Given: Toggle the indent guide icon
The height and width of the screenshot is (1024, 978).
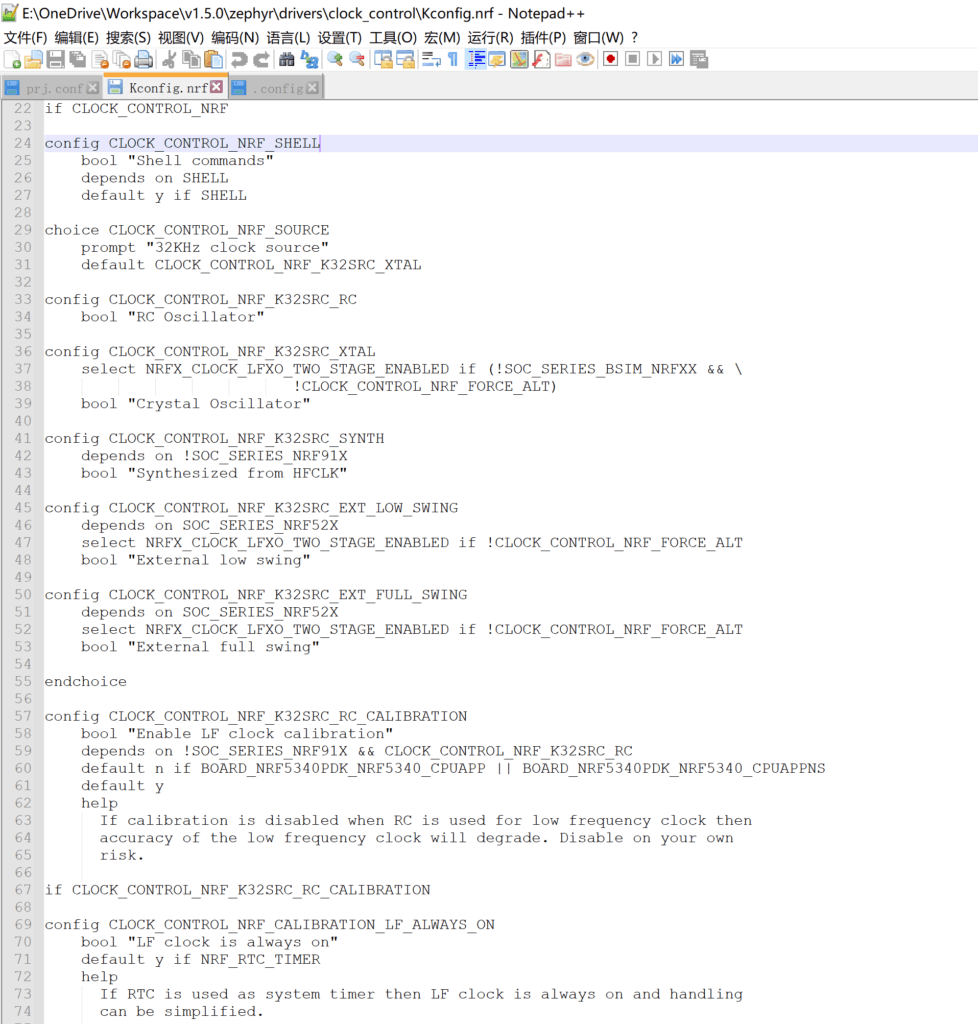Looking at the screenshot, I should pos(476,60).
